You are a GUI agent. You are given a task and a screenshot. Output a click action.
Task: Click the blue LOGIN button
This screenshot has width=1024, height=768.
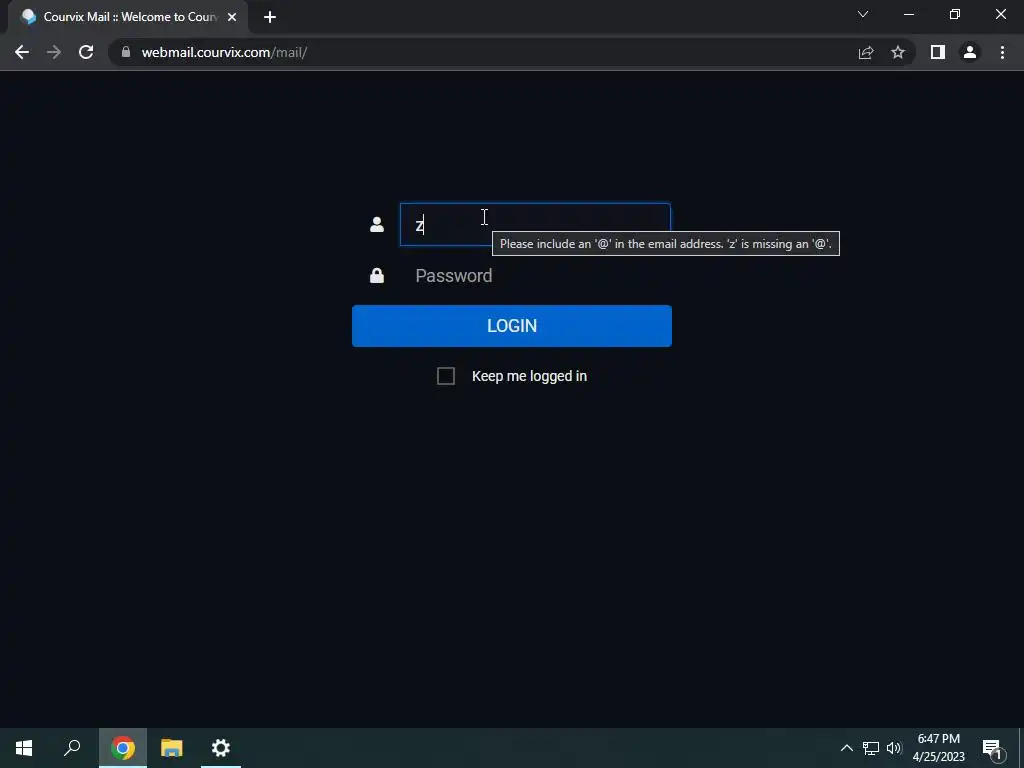tap(511, 326)
